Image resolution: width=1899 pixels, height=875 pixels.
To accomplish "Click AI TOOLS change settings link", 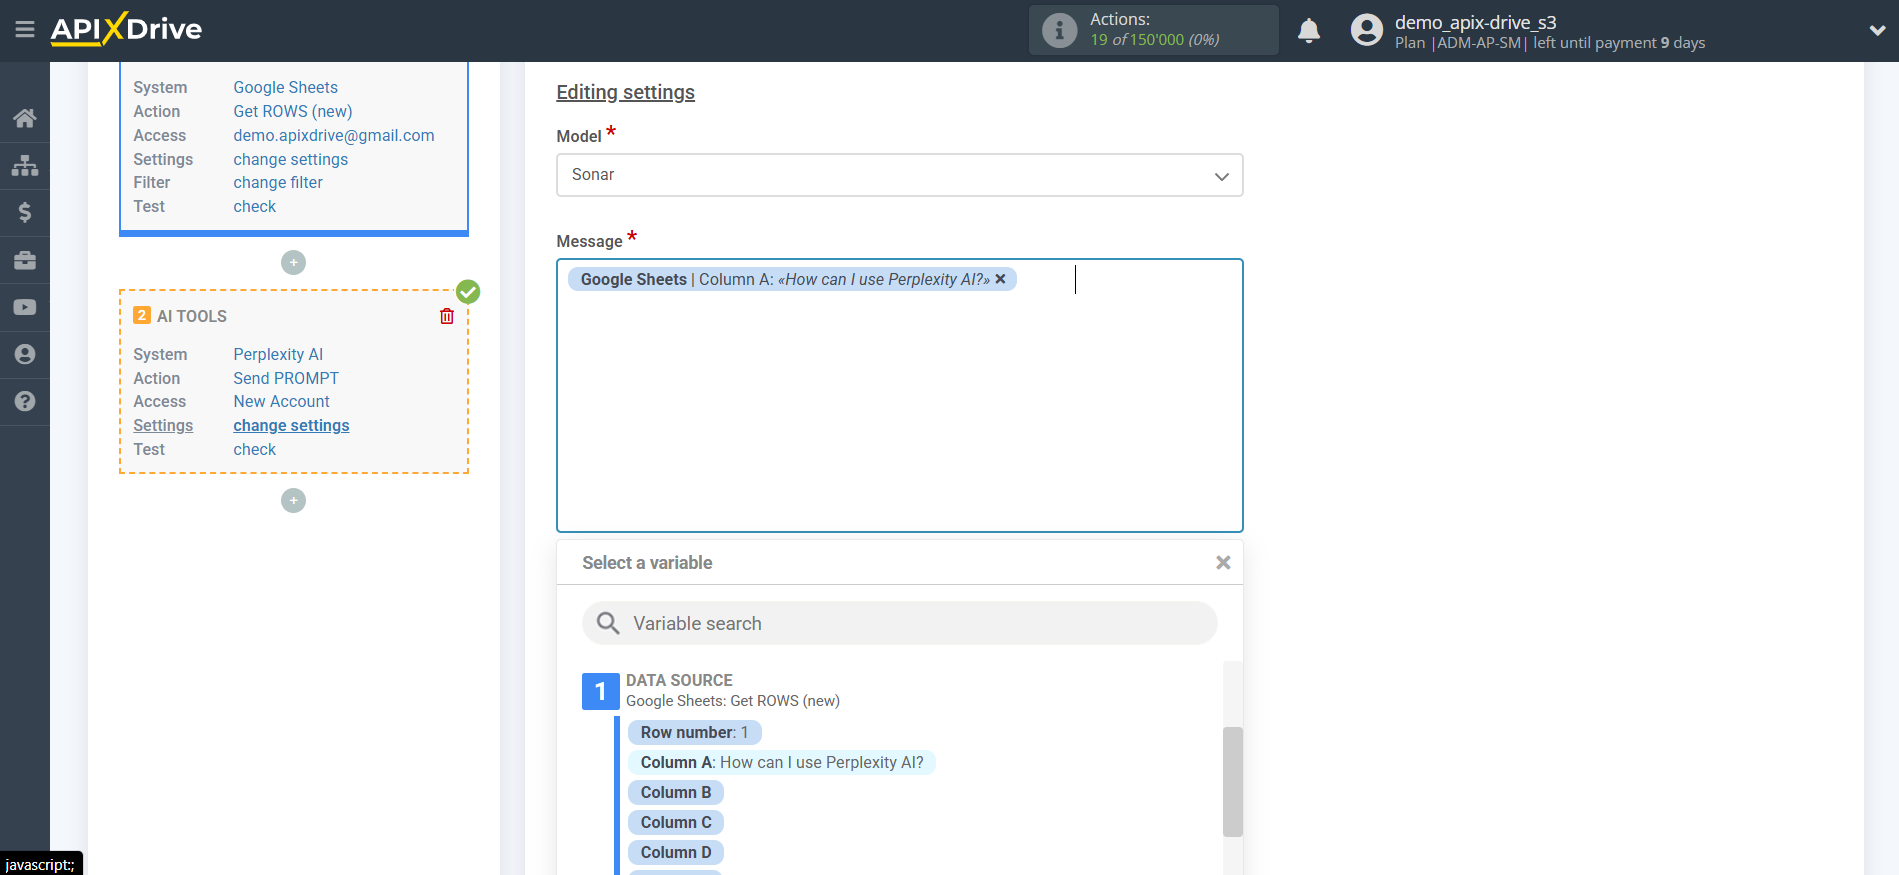I will tap(291, 425).
